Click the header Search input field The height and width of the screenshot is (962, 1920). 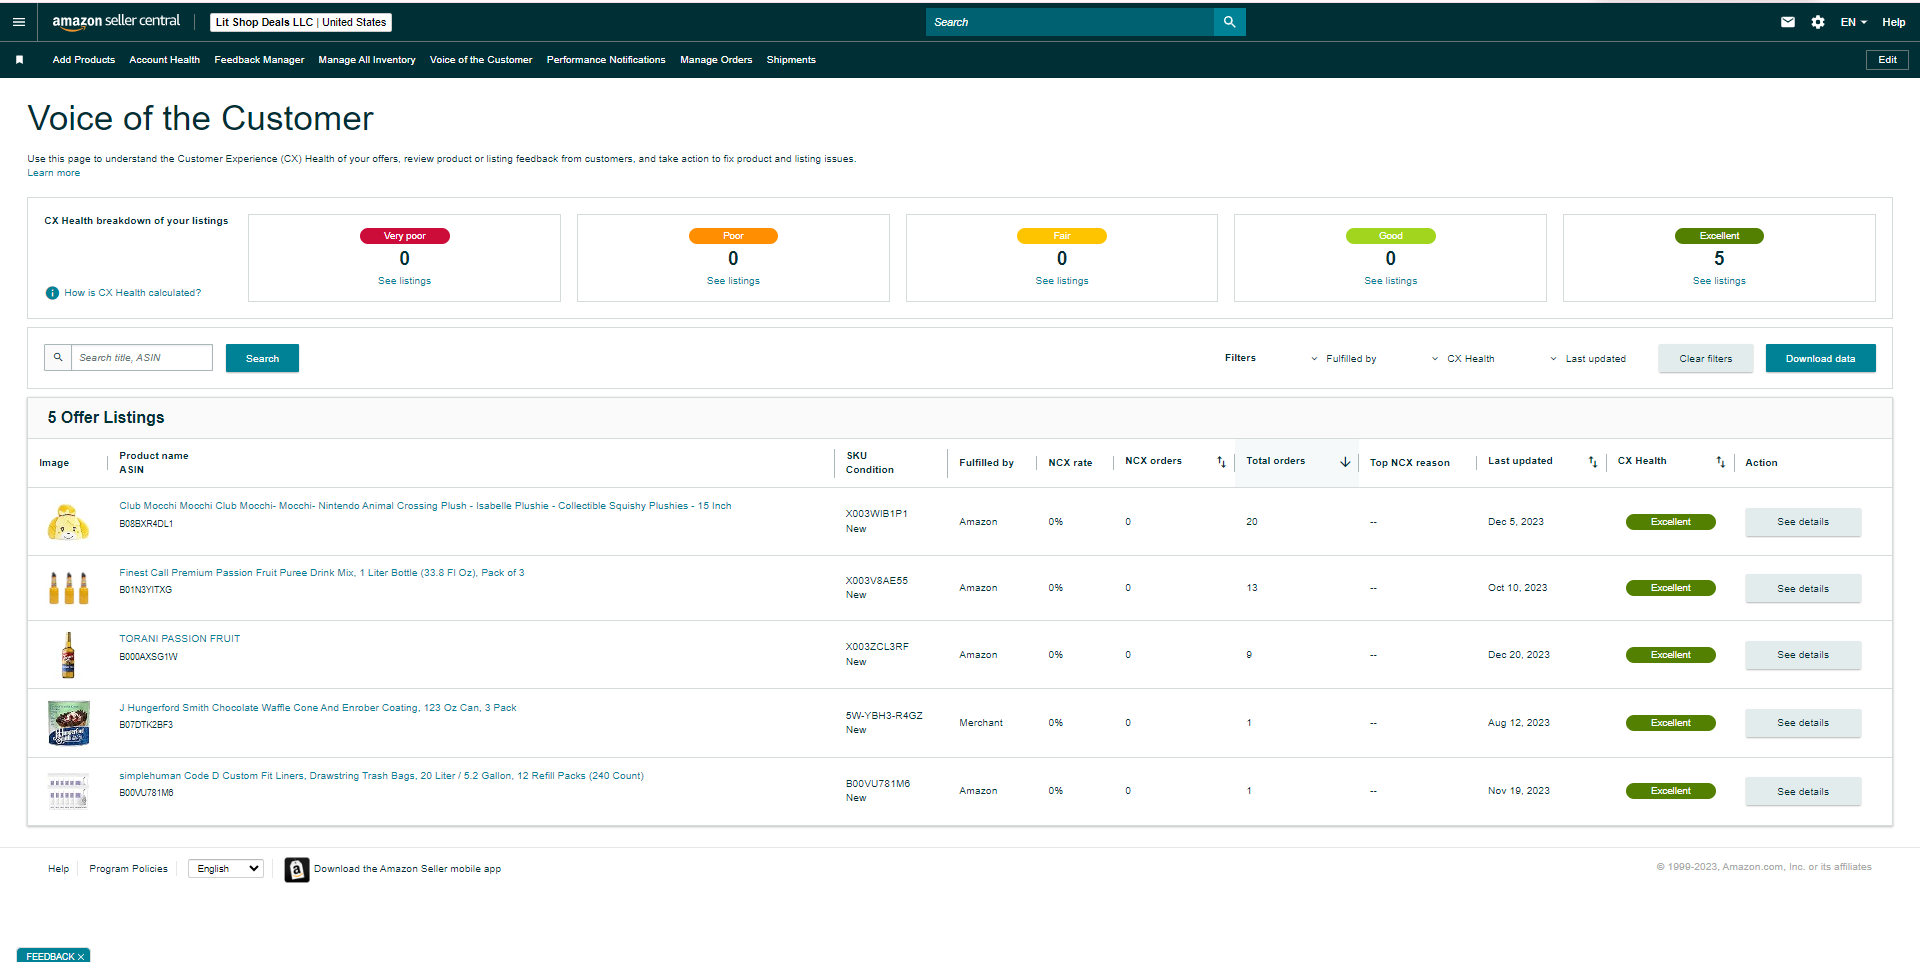[x=1070, y=22]
